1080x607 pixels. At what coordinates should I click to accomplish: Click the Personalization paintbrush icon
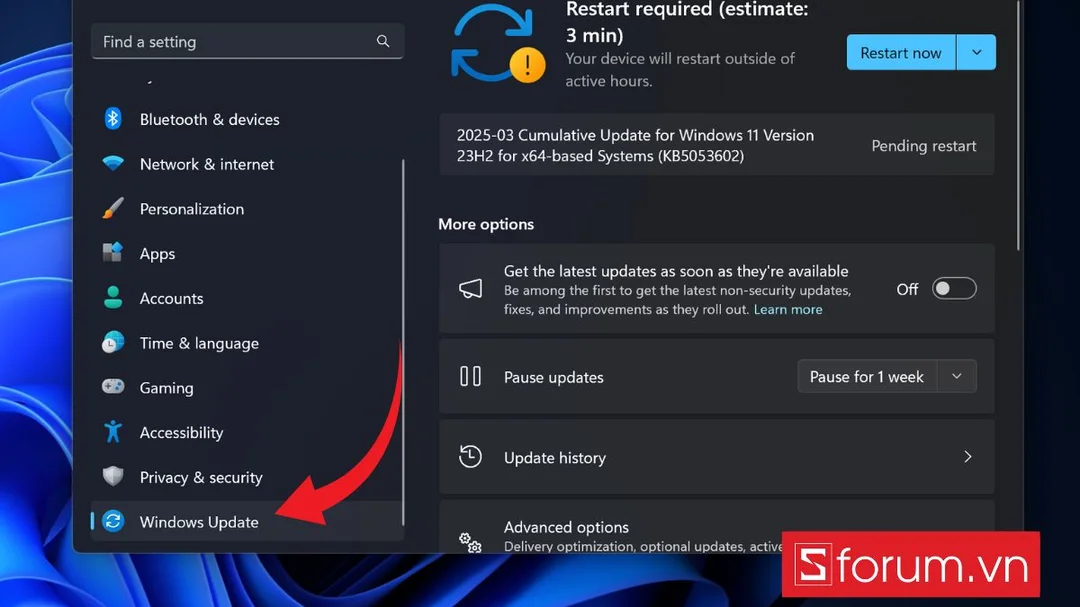click(113, 208)
